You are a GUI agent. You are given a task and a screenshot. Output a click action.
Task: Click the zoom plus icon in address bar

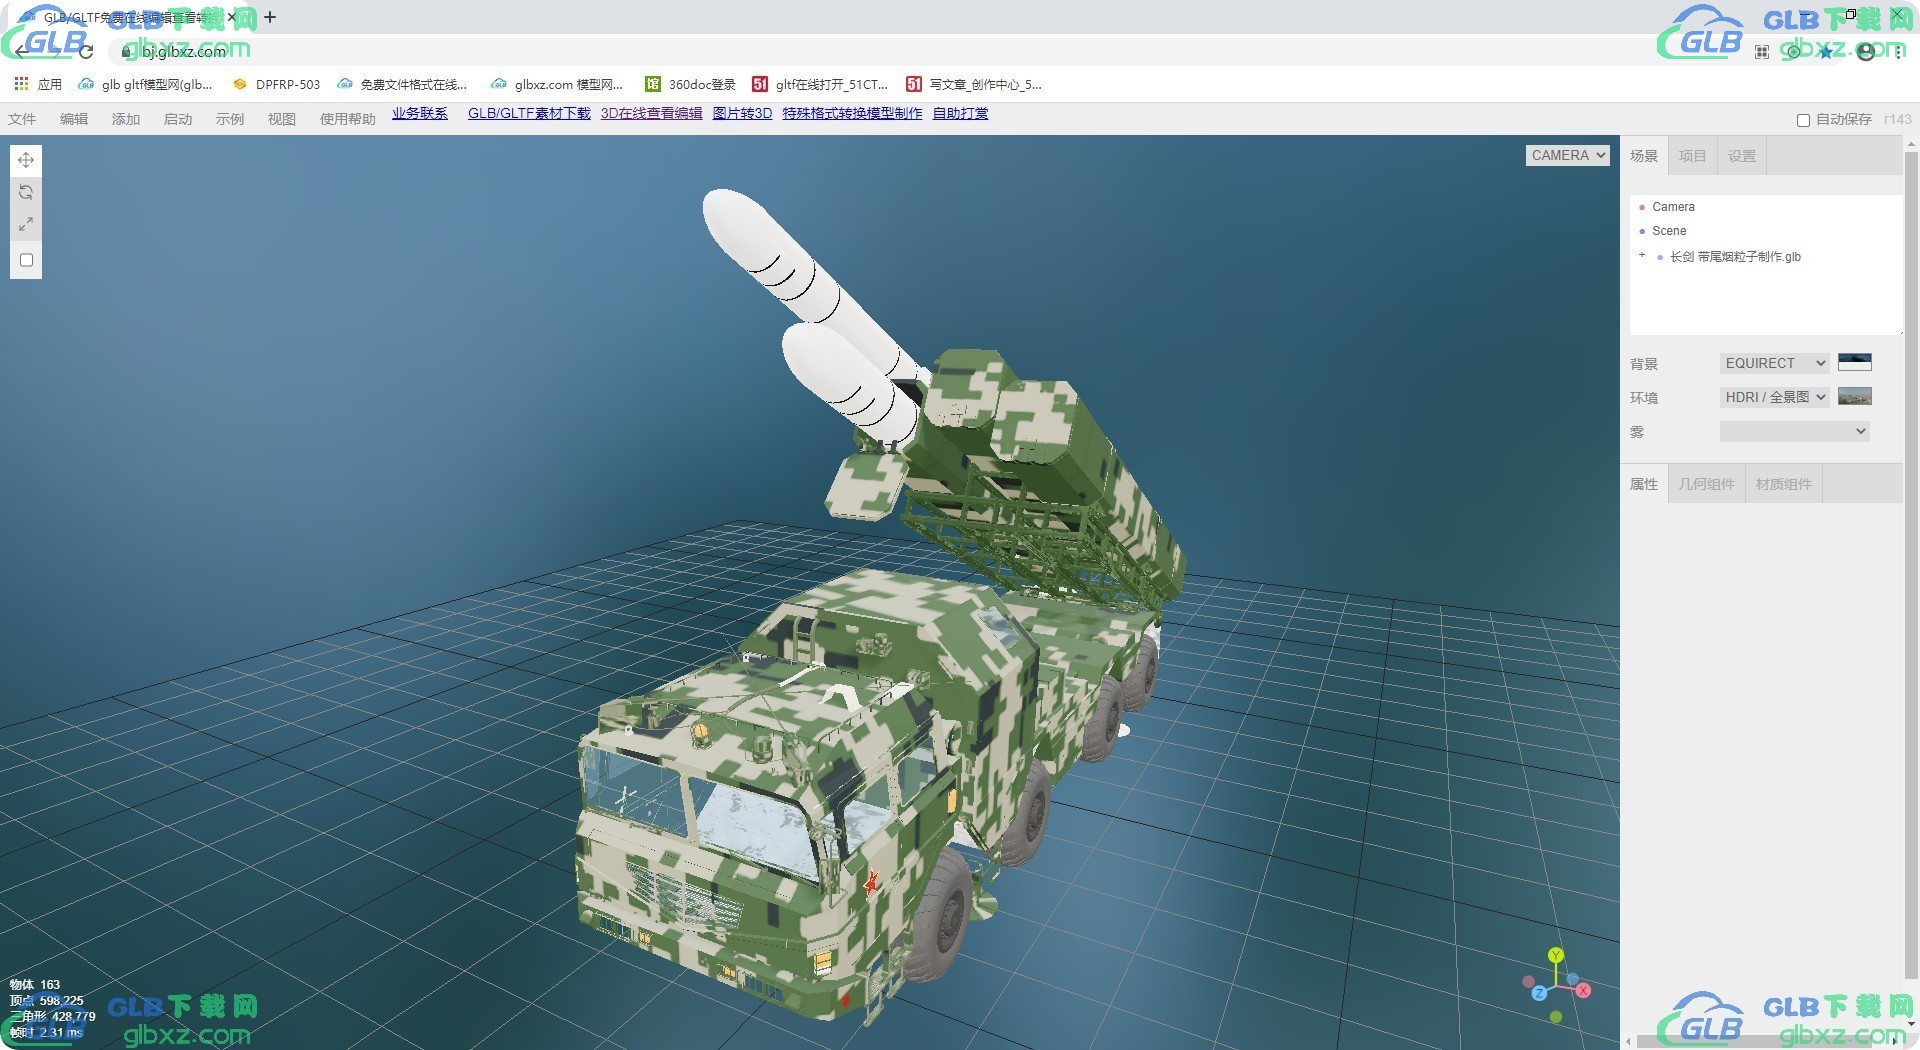[1794, 51]
